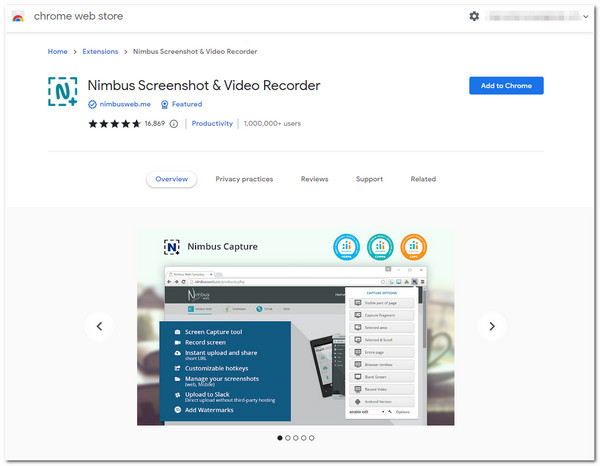The height and width of the screenshot is (466, 600).
Task: Click the Nimbus Screenshot & Video Recorder title
Action: tap(204, 85)
